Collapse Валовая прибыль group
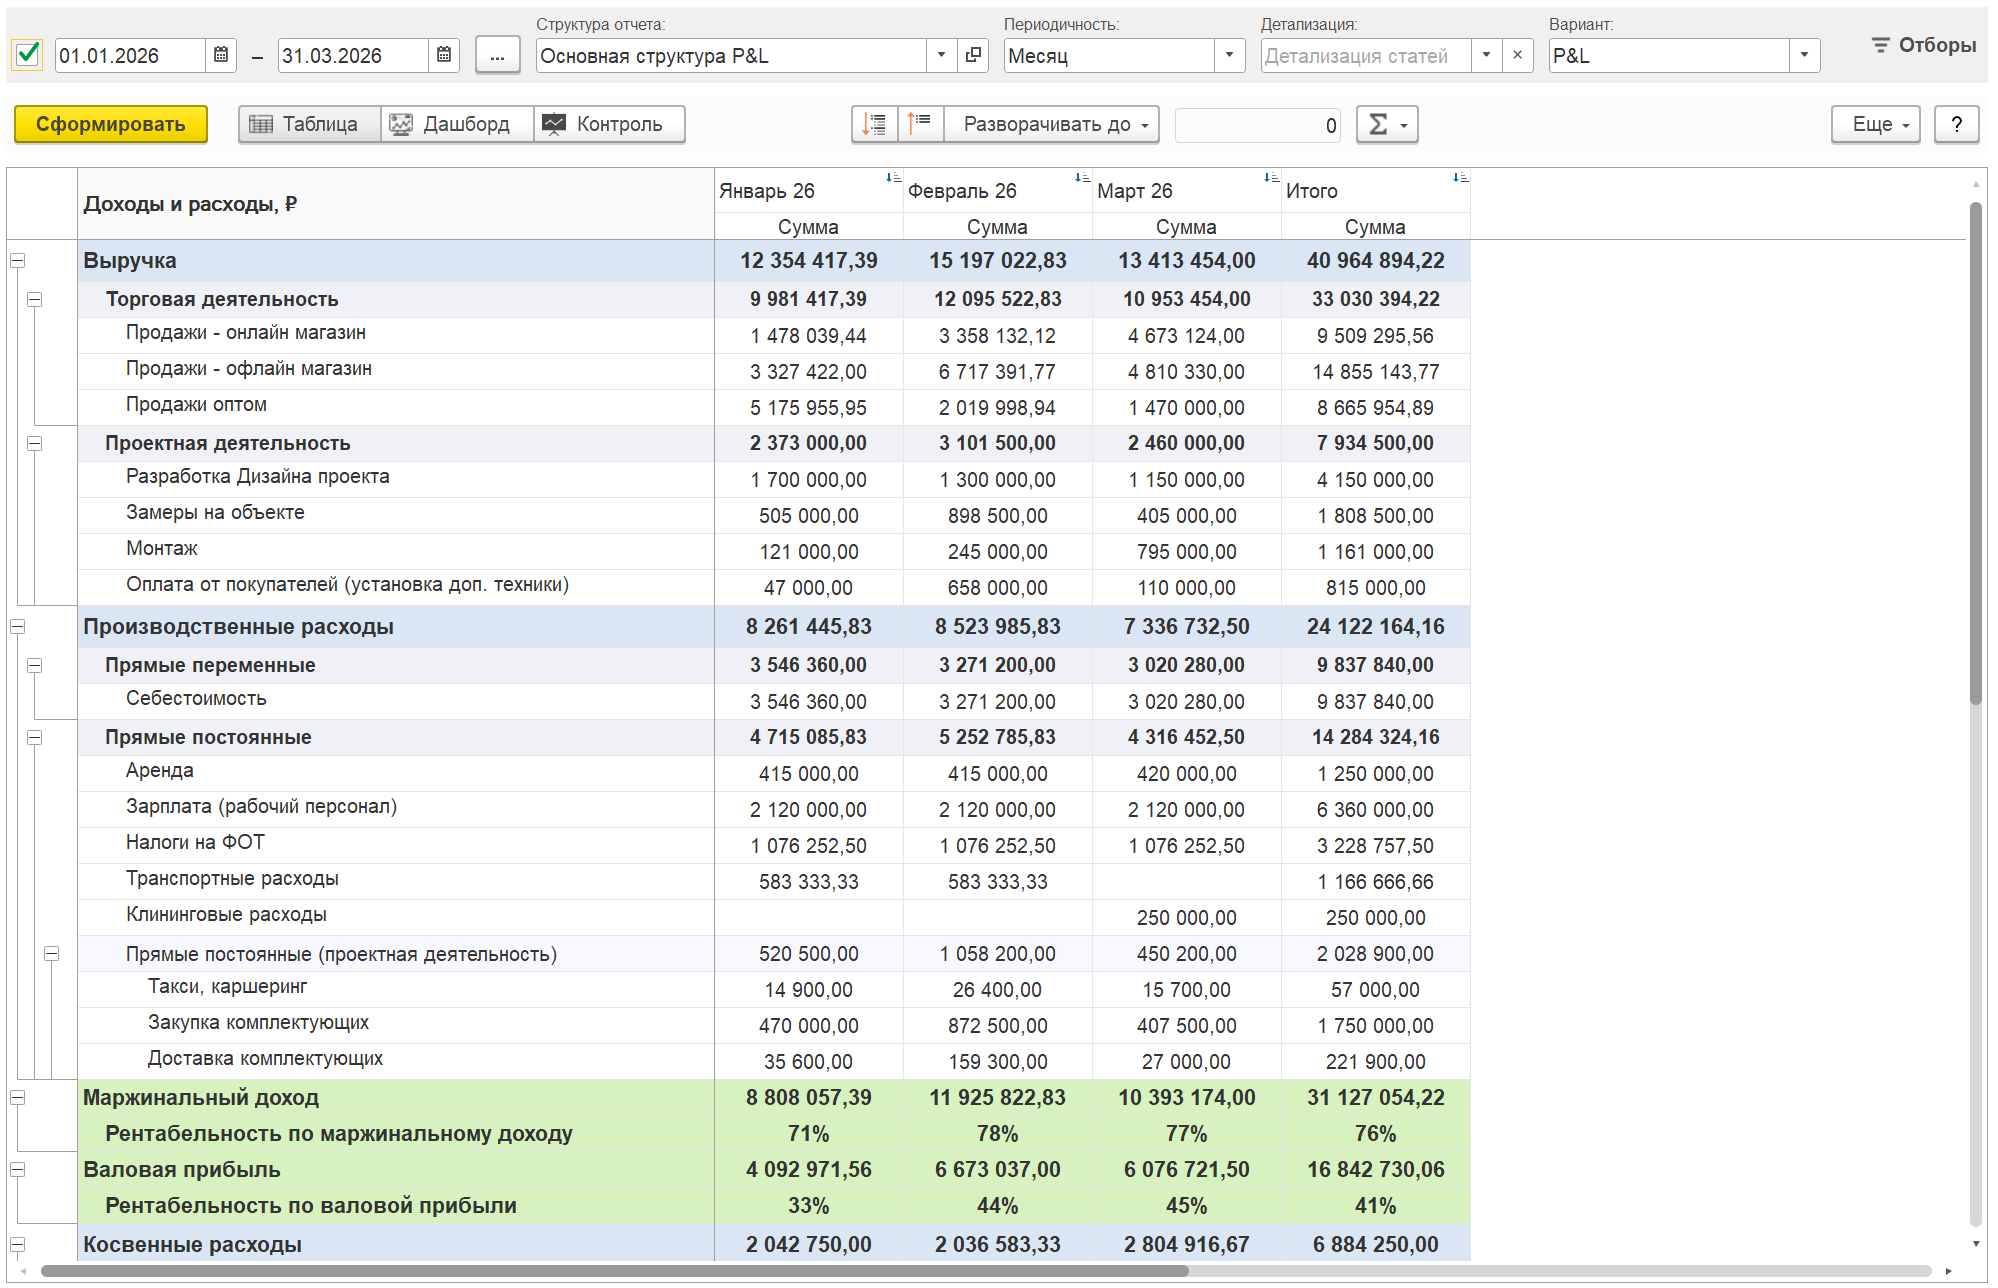The width and height of the screenshot is (1998, 1288). tap(17, 1169)
